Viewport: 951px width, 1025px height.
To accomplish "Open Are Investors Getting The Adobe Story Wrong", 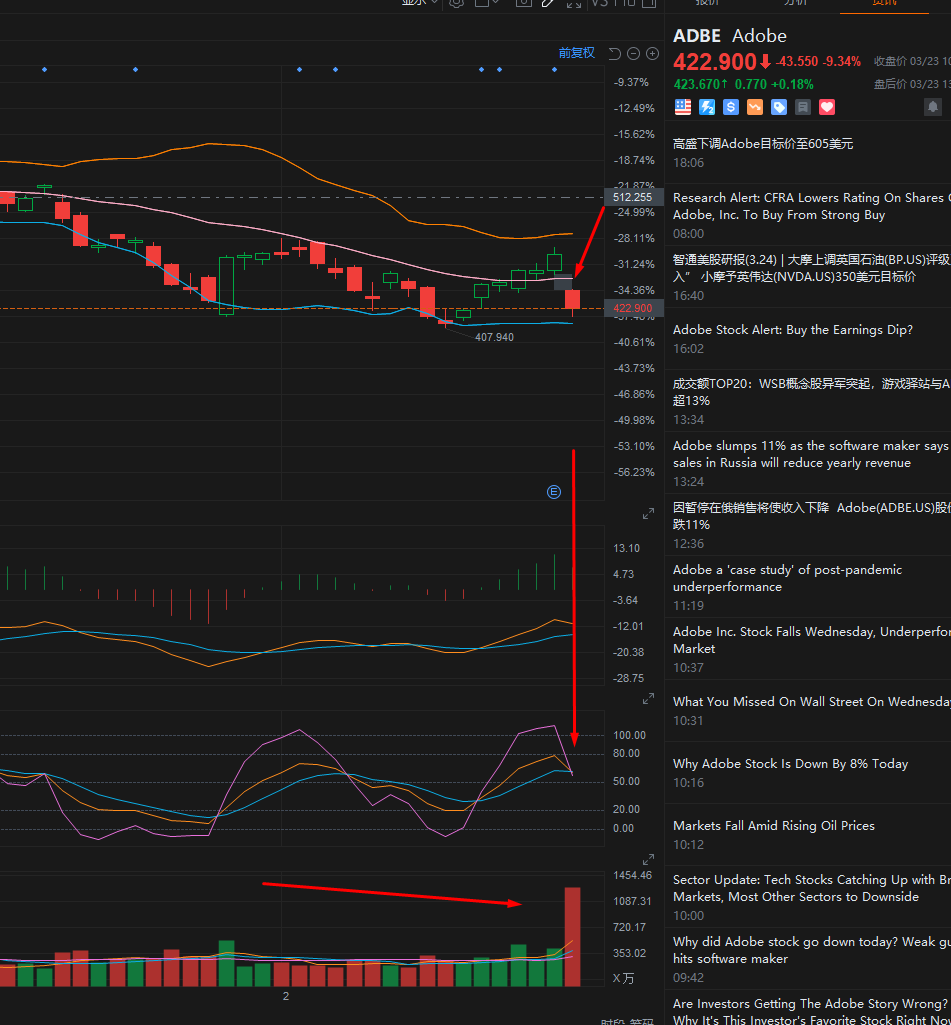I will point(808,1008).
